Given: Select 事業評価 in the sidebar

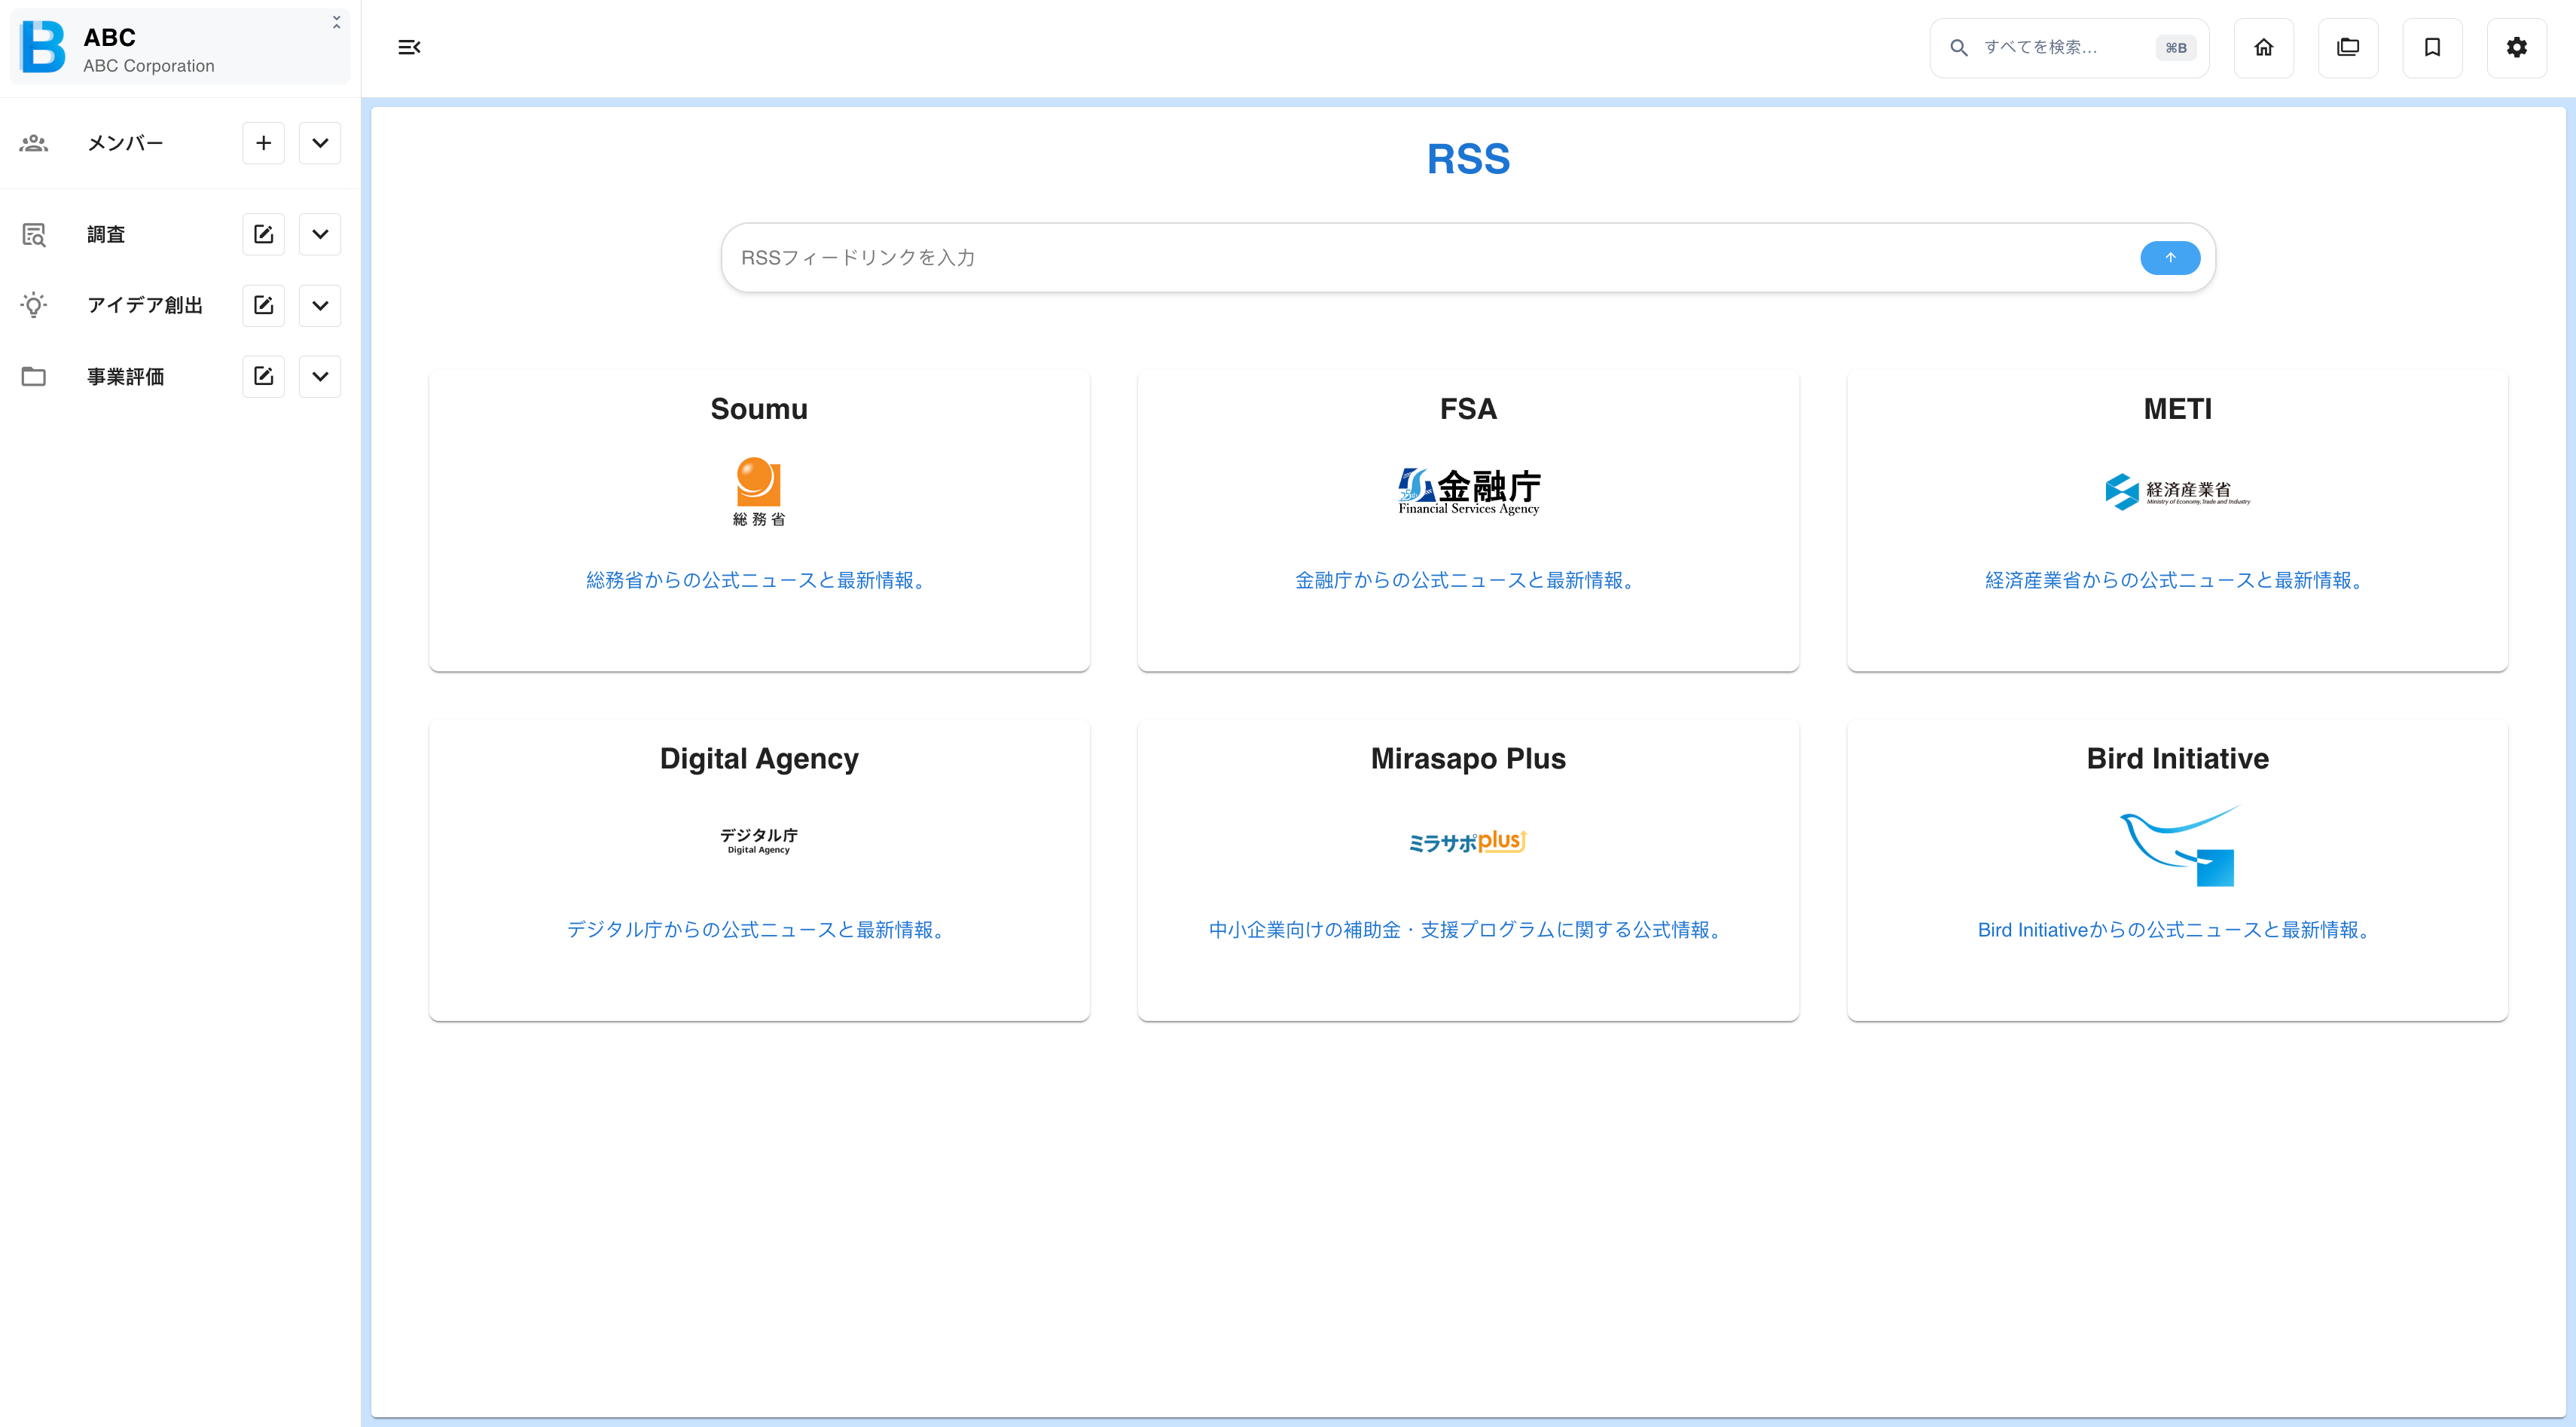Looking at the screenshot, I should pos(126,376).
